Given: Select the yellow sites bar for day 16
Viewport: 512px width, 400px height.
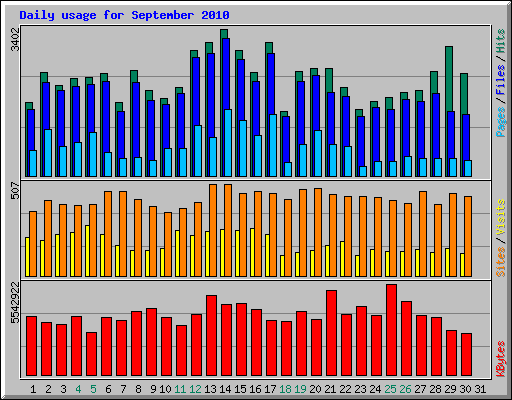Looking at the screenshot, I should (252, 252).
